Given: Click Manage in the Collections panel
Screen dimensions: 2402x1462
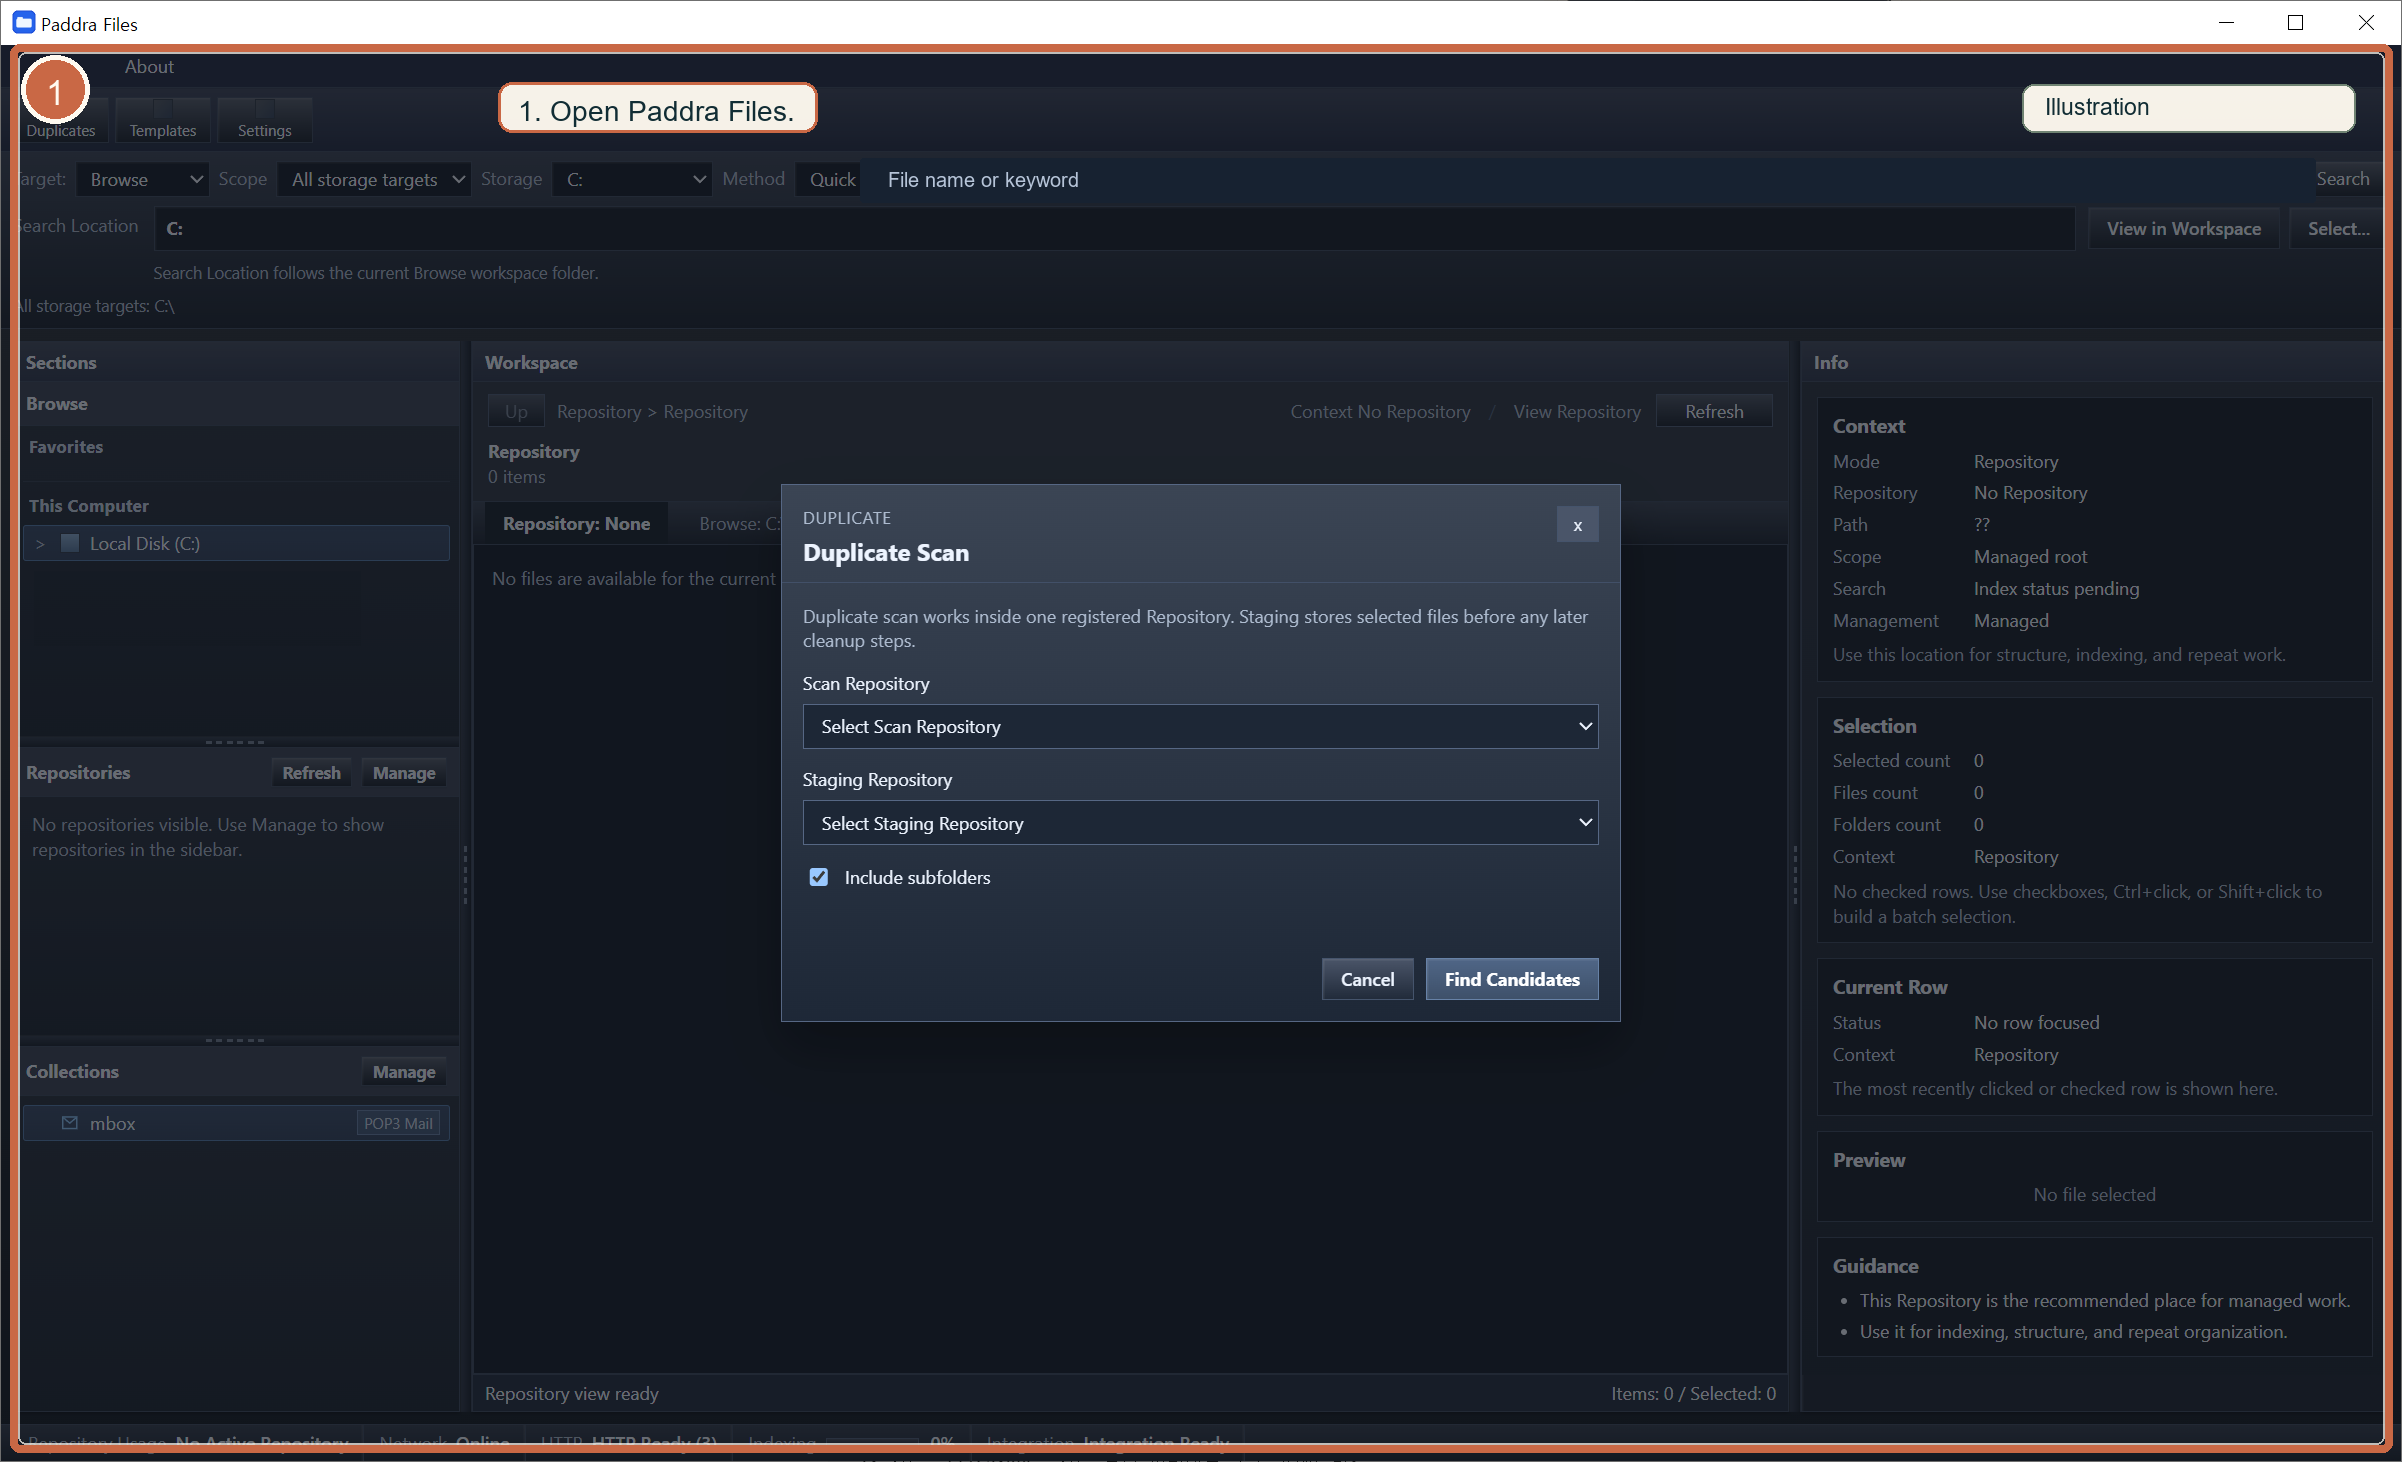Looking at the screenshot, I should pyautogui.click(x=404, y=1072).
